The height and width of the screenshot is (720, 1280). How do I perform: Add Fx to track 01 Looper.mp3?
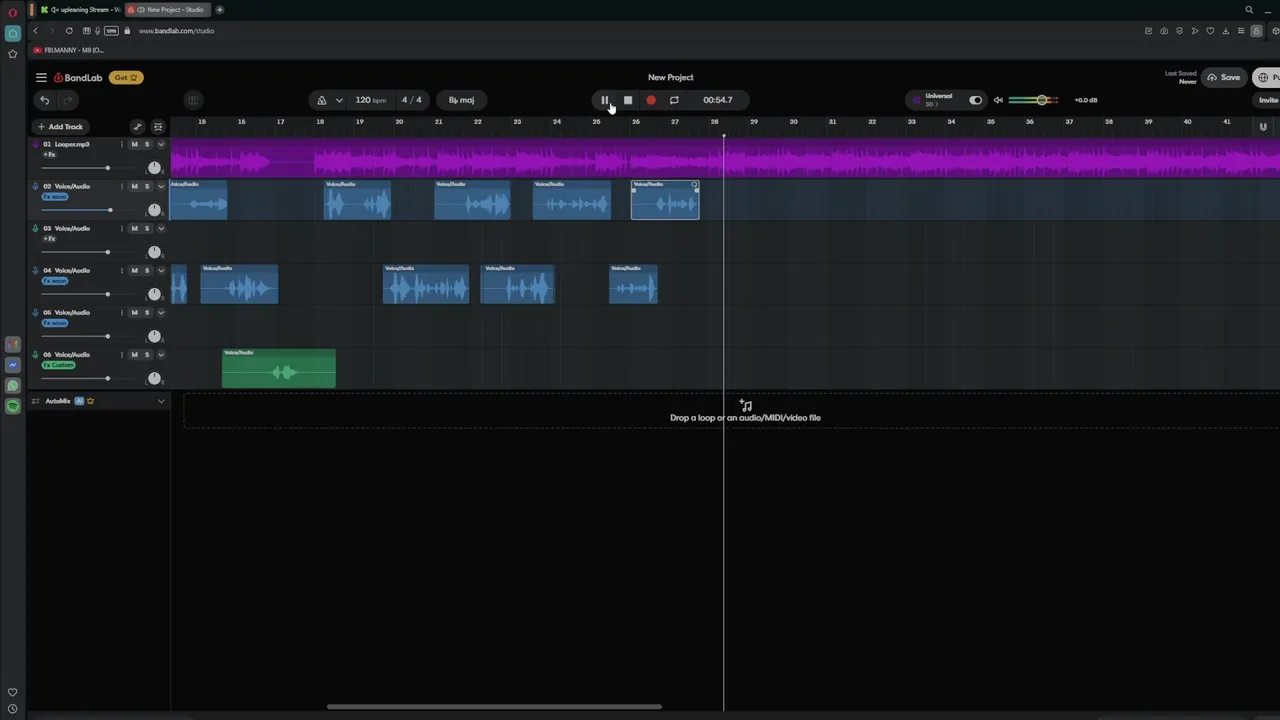point(49,155)
